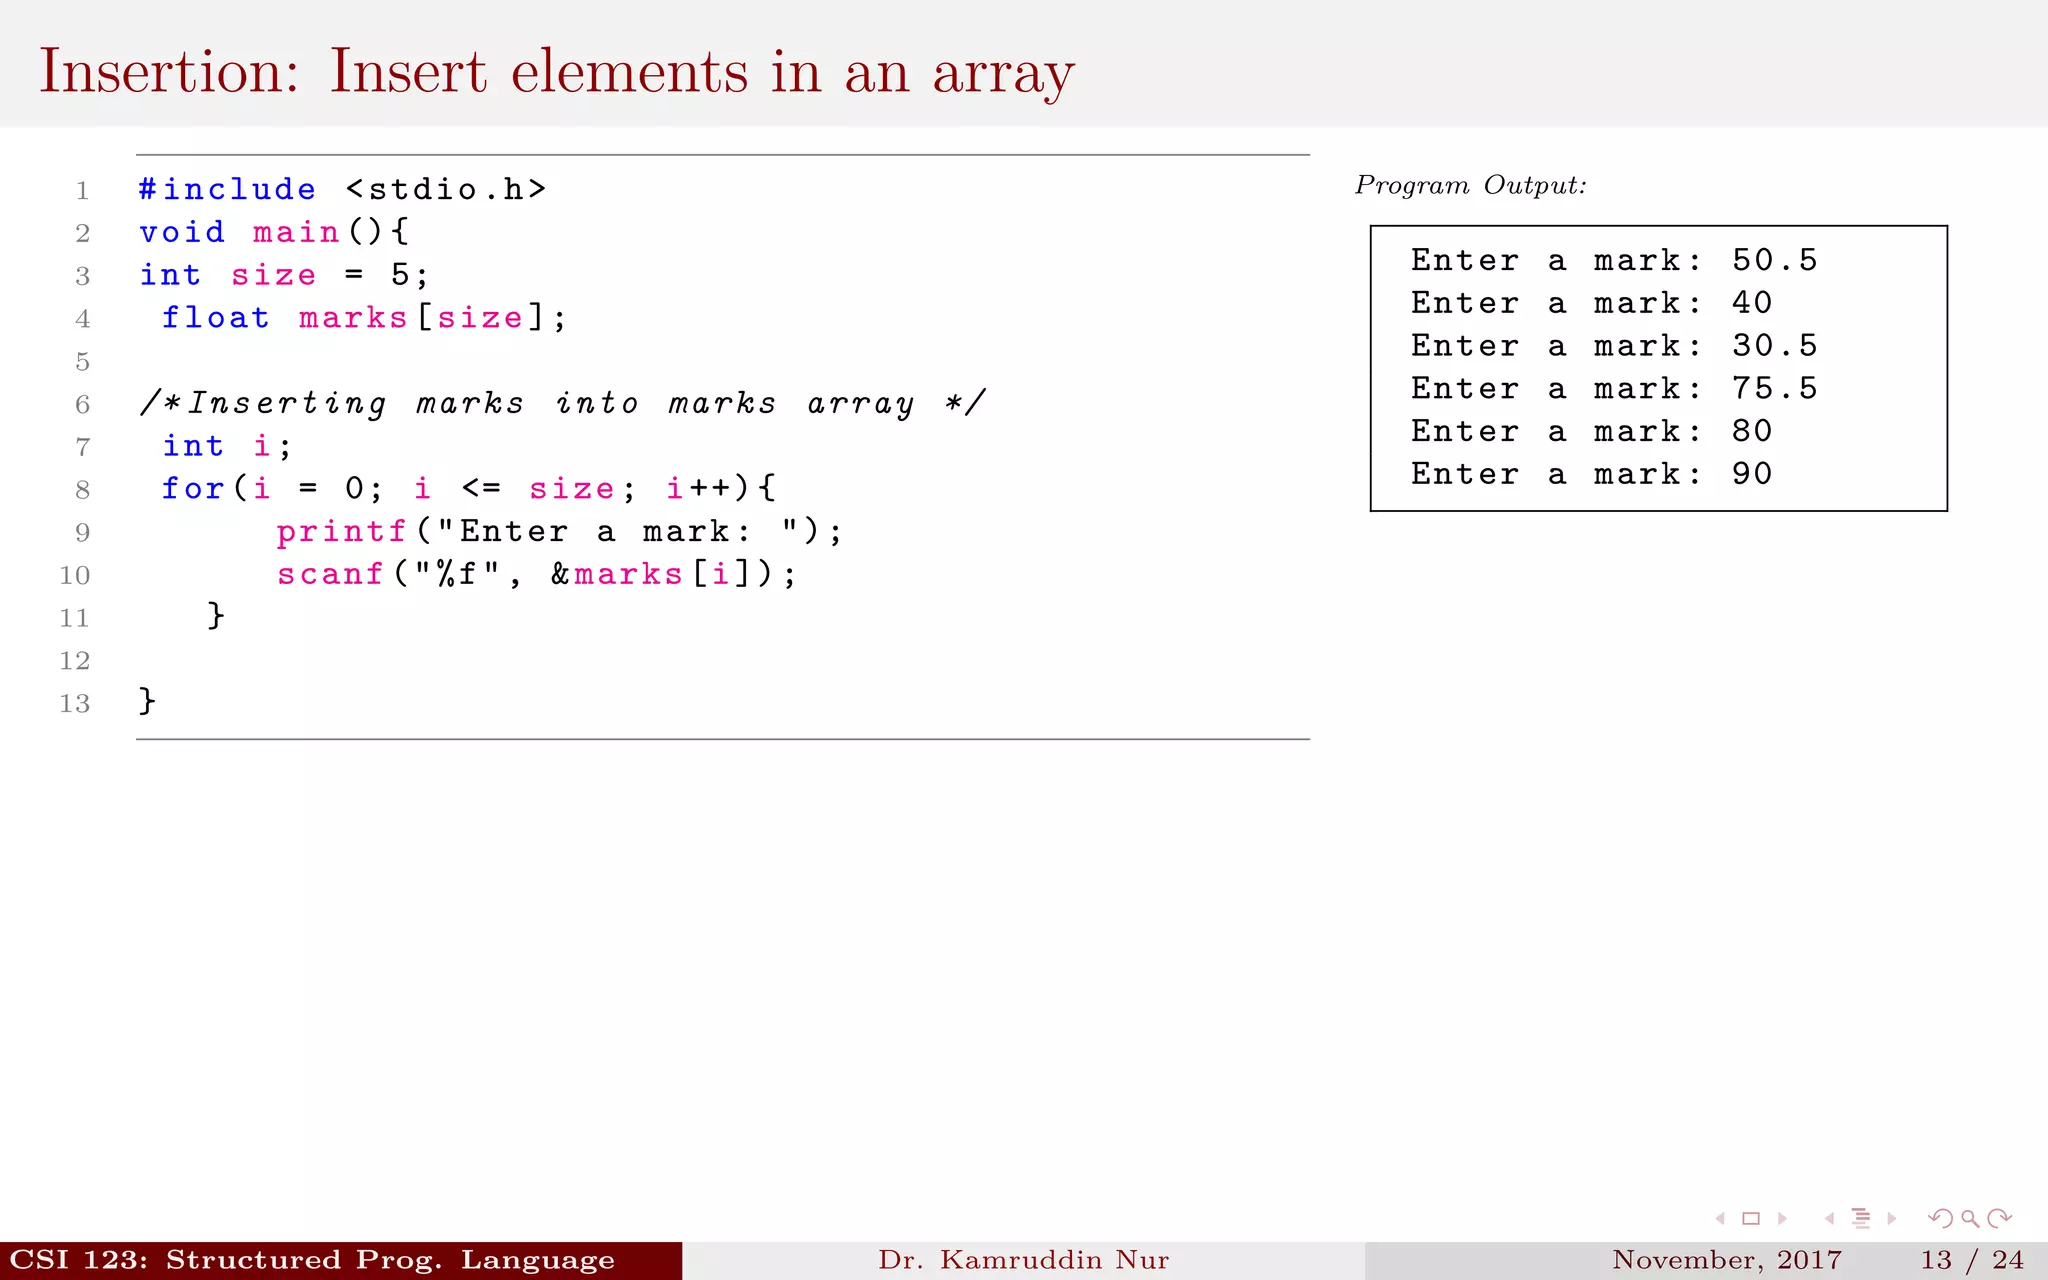This screenshot has width=2048, height=1280.
Task: Click output line 'Enter a mark: 40'
Action: [x=1592, y=303]
